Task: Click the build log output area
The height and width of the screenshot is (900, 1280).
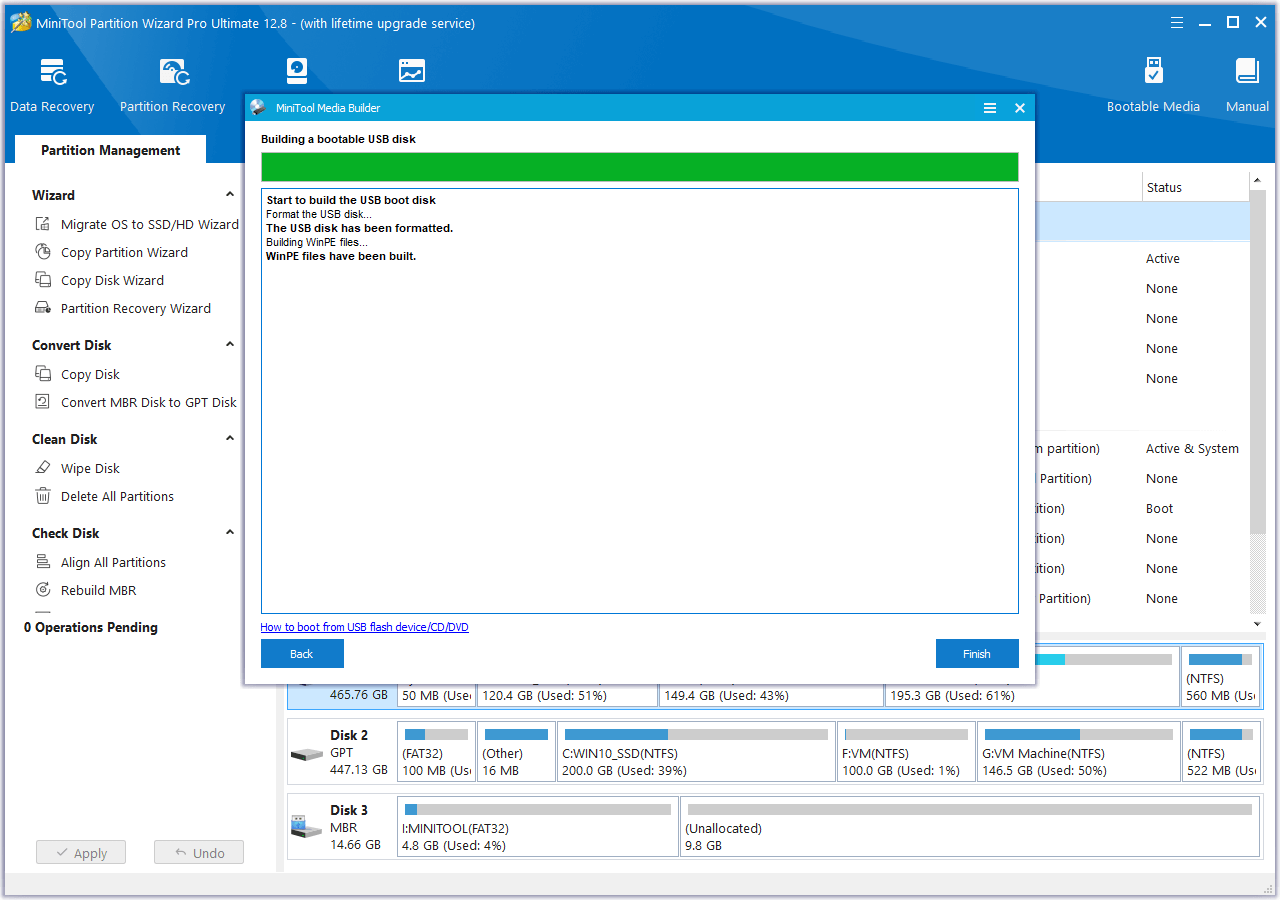Action: coord(640,401)
